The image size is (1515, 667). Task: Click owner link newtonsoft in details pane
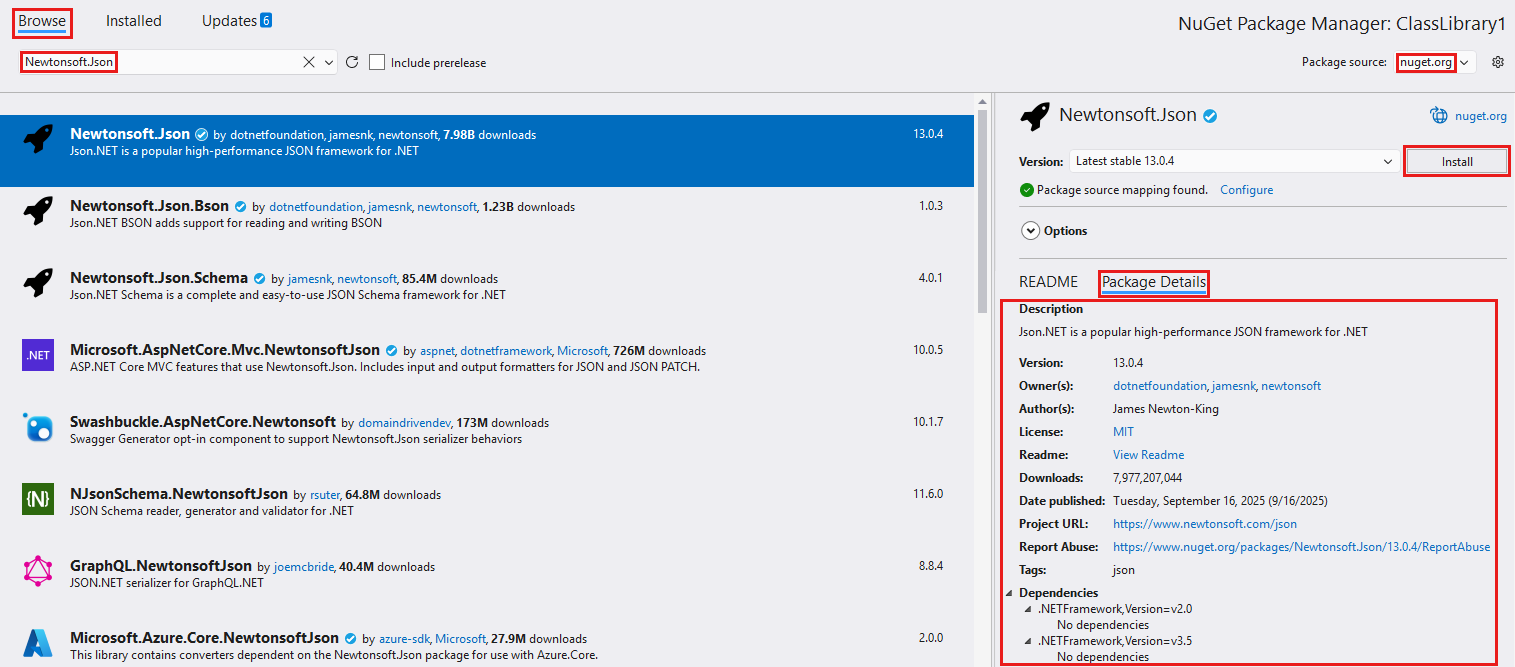(x=1291, y=386)
